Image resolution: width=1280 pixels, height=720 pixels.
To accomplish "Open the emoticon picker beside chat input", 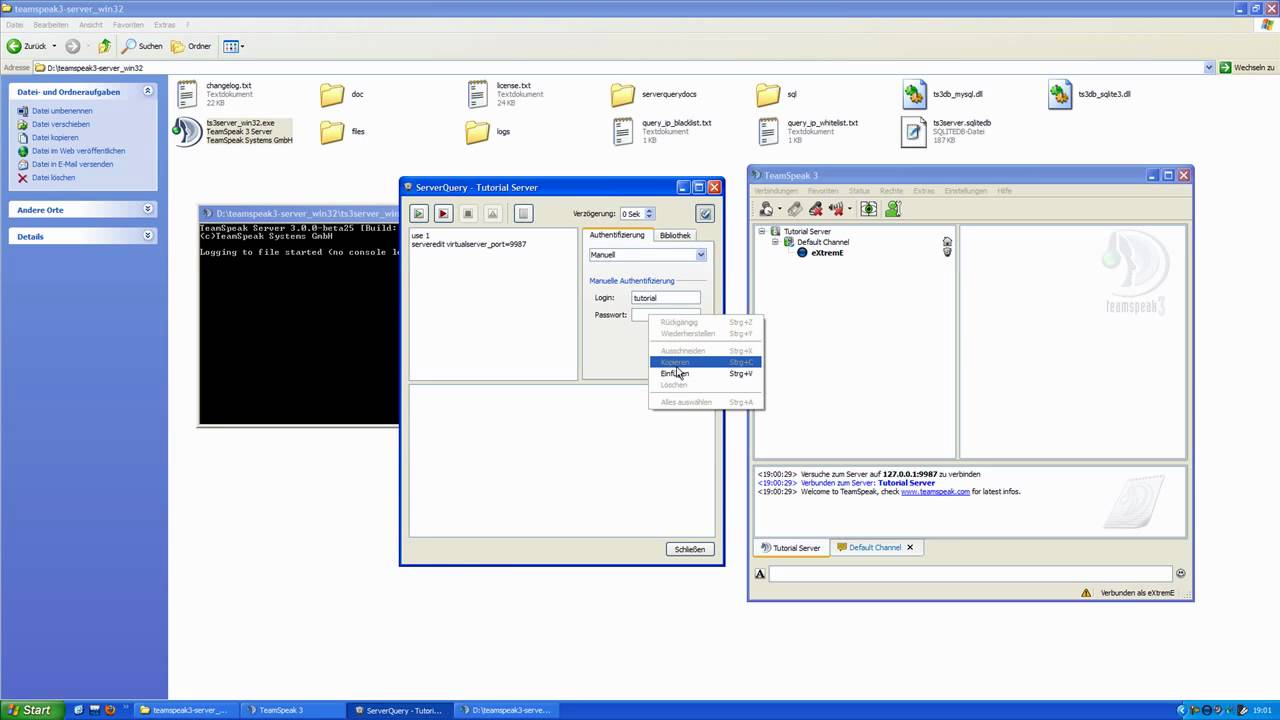I will tap(1180, 574).
